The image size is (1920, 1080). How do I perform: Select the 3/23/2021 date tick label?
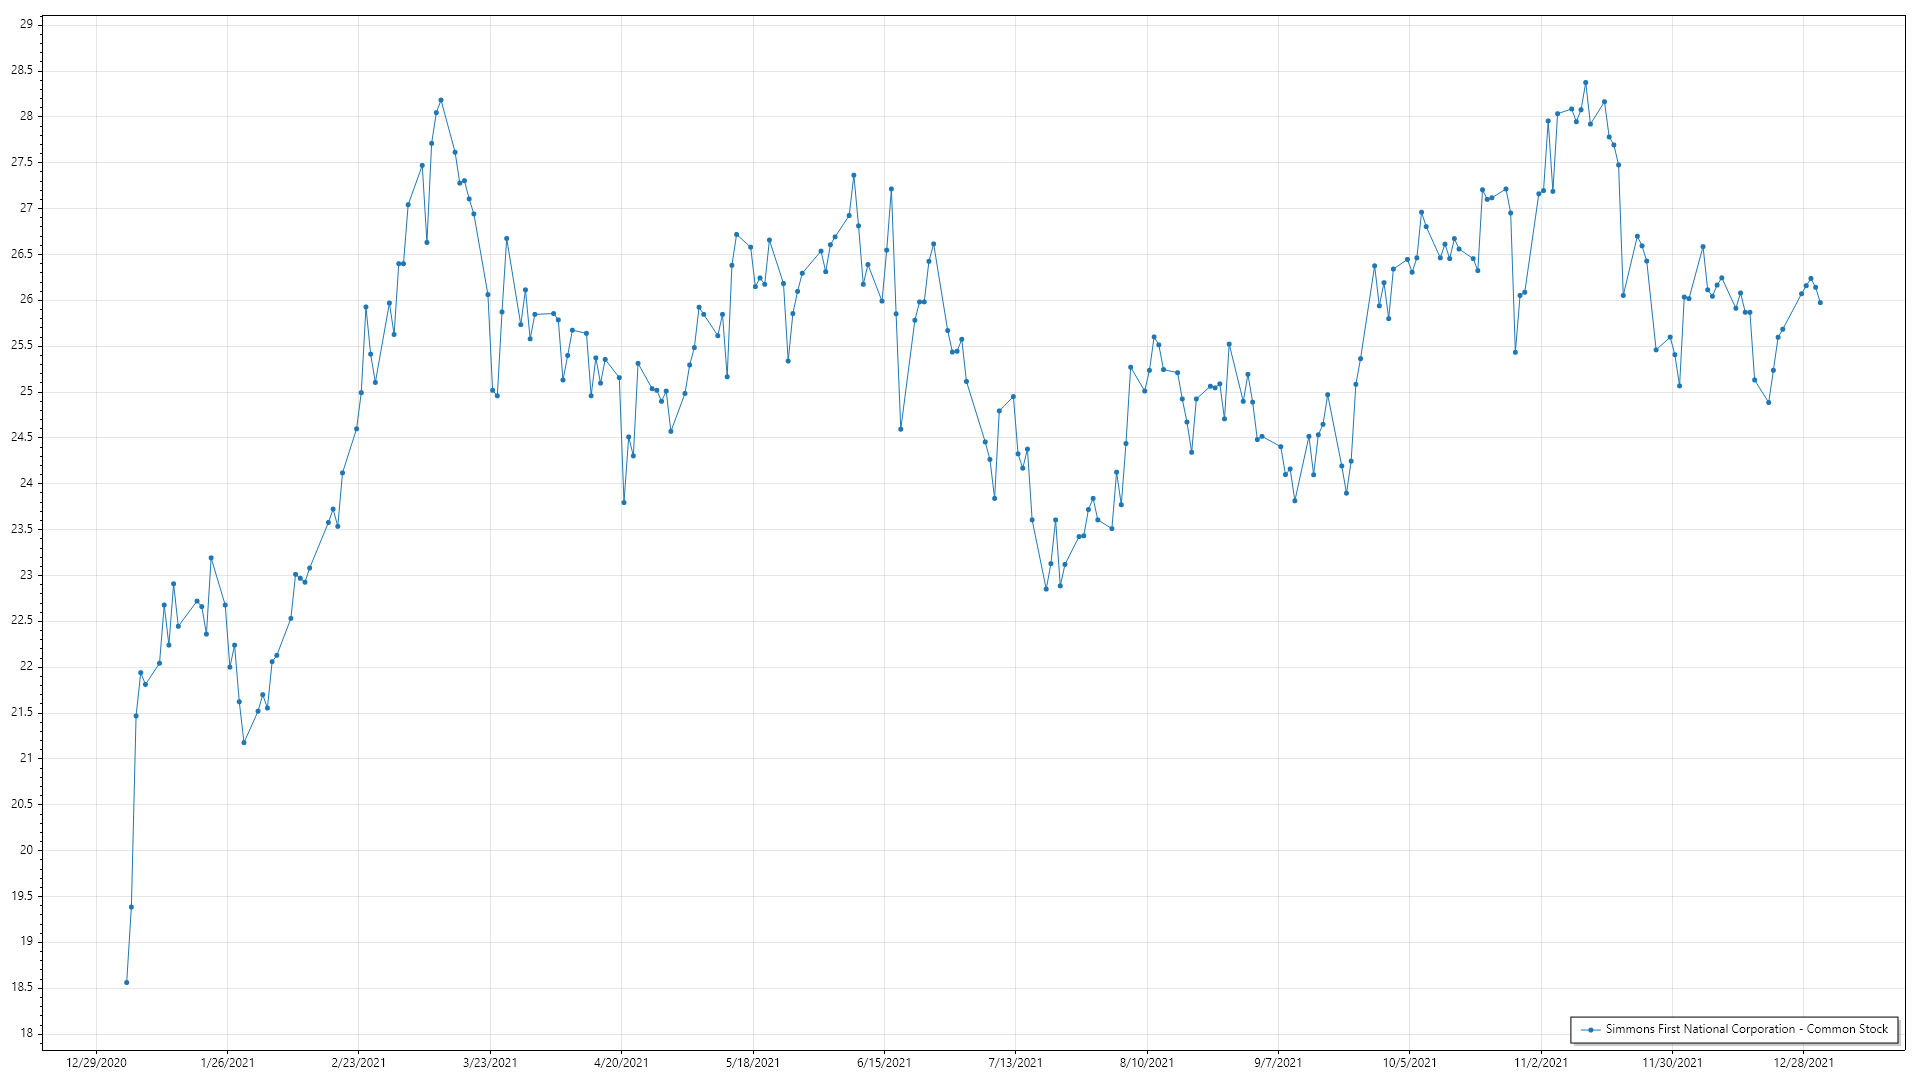pyautogui.click(x=490, y=1062)
